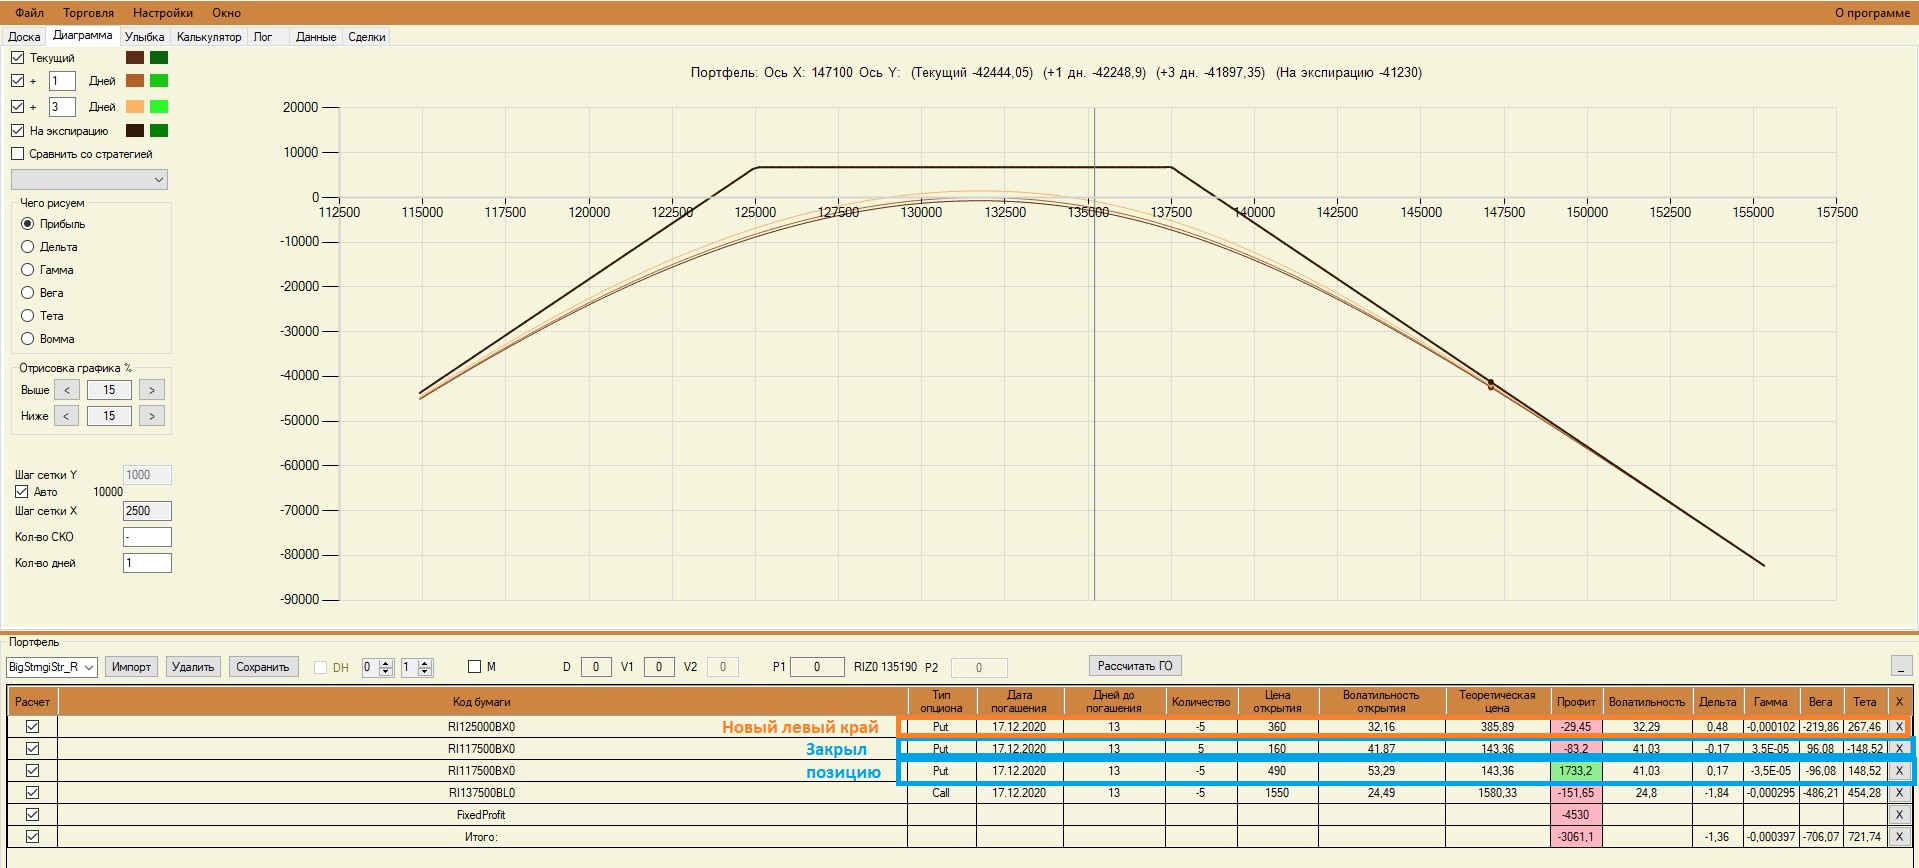
Task: Open the Окно menu
Action: pyautogui.click(x=227, y=13)
